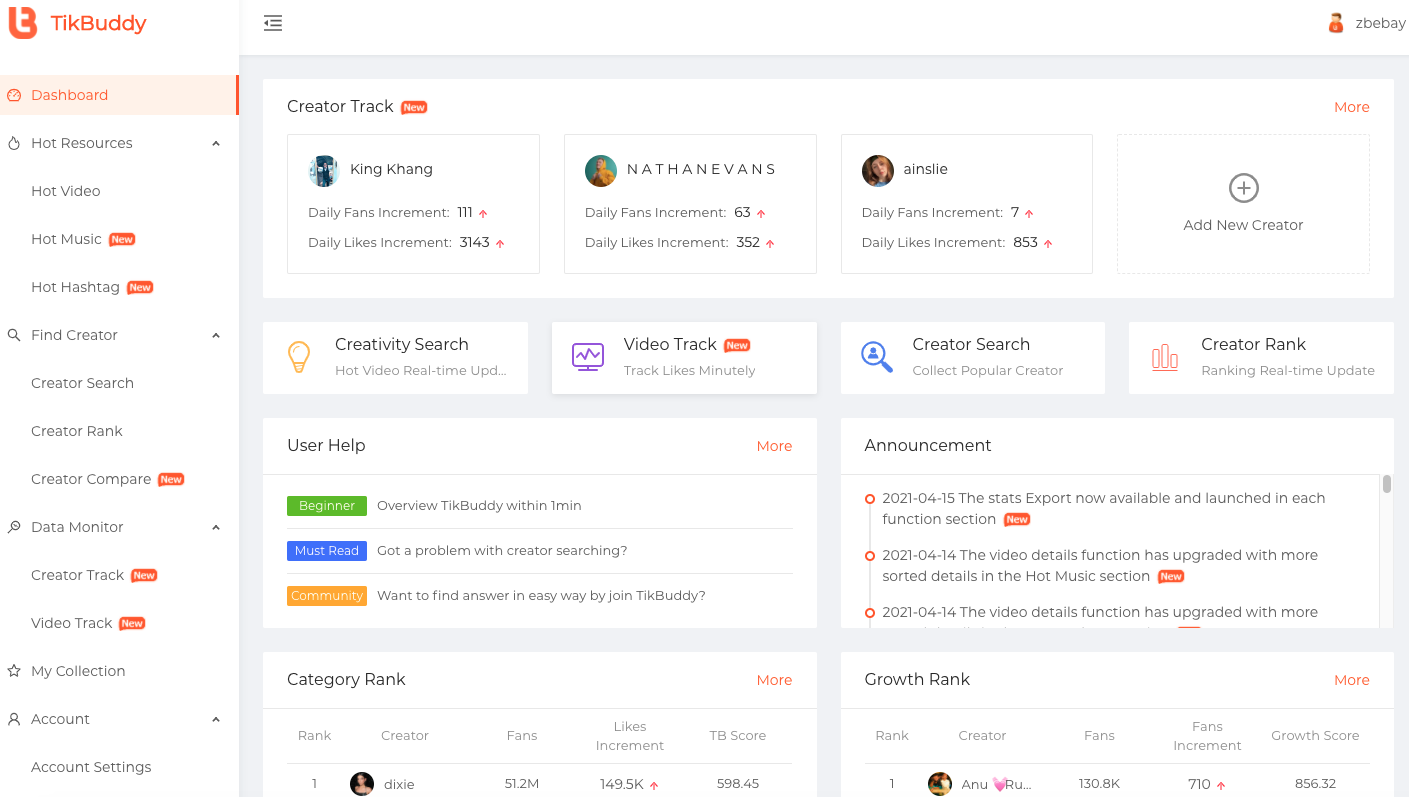The width and height of the screenshot is (1409, 797).
Task: Click More in the User Help panel
Action: point(774,446)
